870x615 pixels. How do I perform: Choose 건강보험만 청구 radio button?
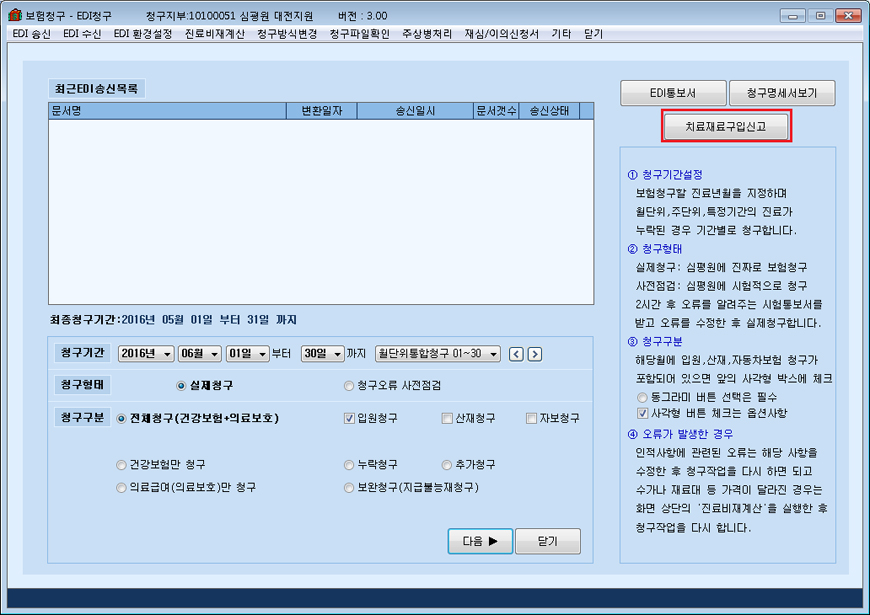coord(122,465)
